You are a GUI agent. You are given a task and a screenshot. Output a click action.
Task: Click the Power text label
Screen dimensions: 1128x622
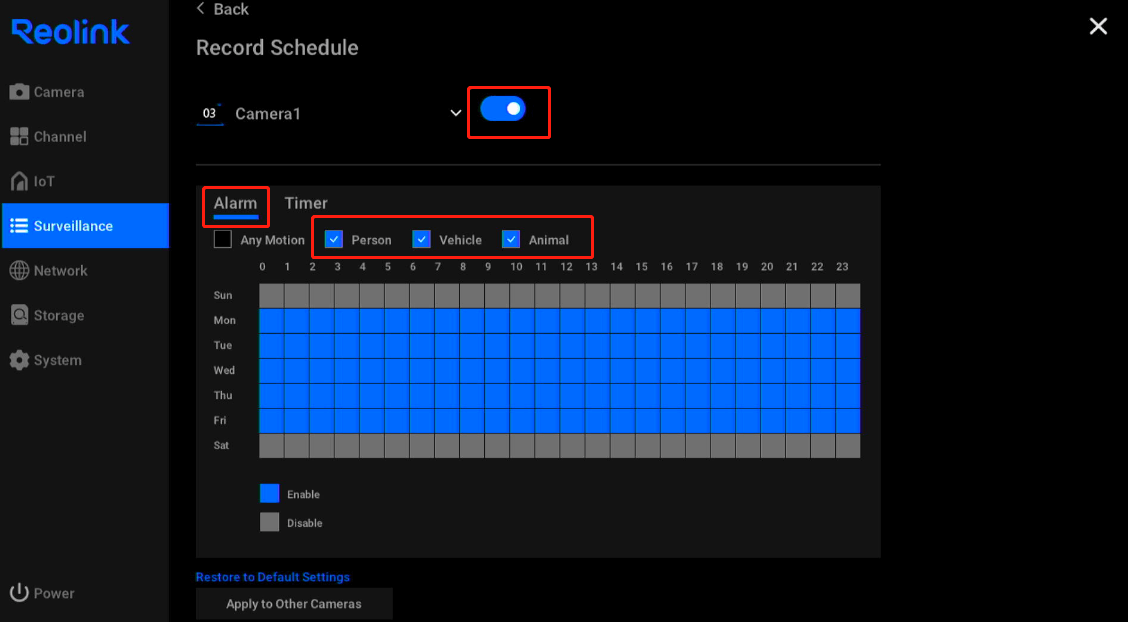[x=54, y=593]
